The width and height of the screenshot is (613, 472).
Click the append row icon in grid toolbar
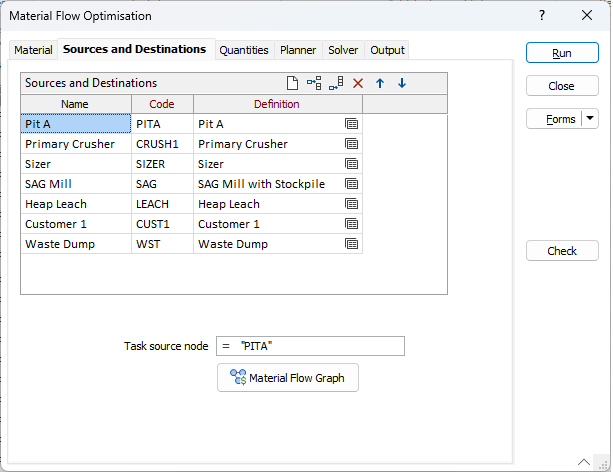click(336, 84)
